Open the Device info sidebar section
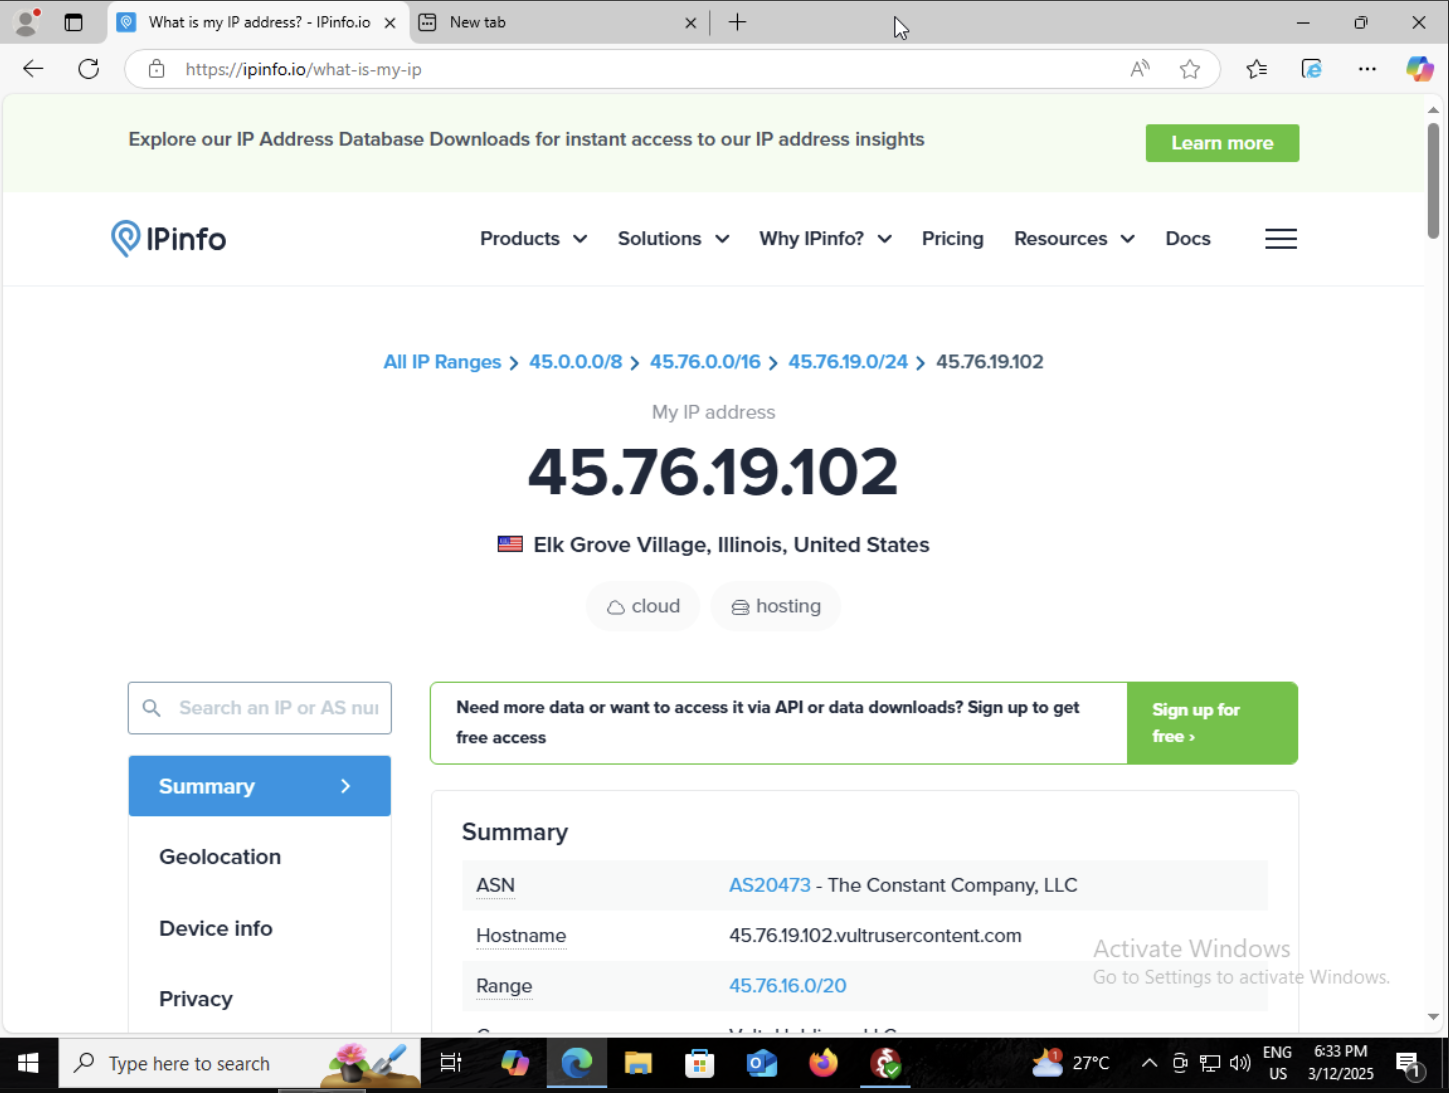Viewport: 1449px width, 1093px height. tap(215, 928)
